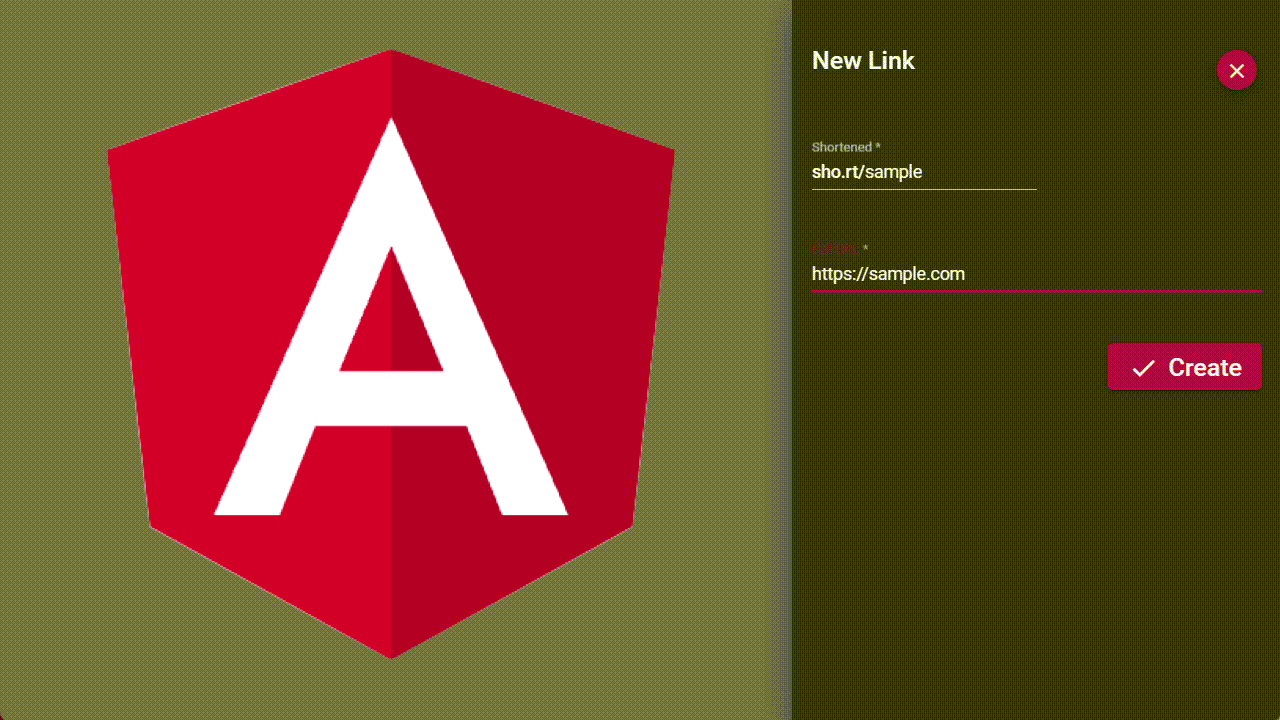Click empty panel area below Create button
The image size is (1280, 720).
click(1035, 550)
